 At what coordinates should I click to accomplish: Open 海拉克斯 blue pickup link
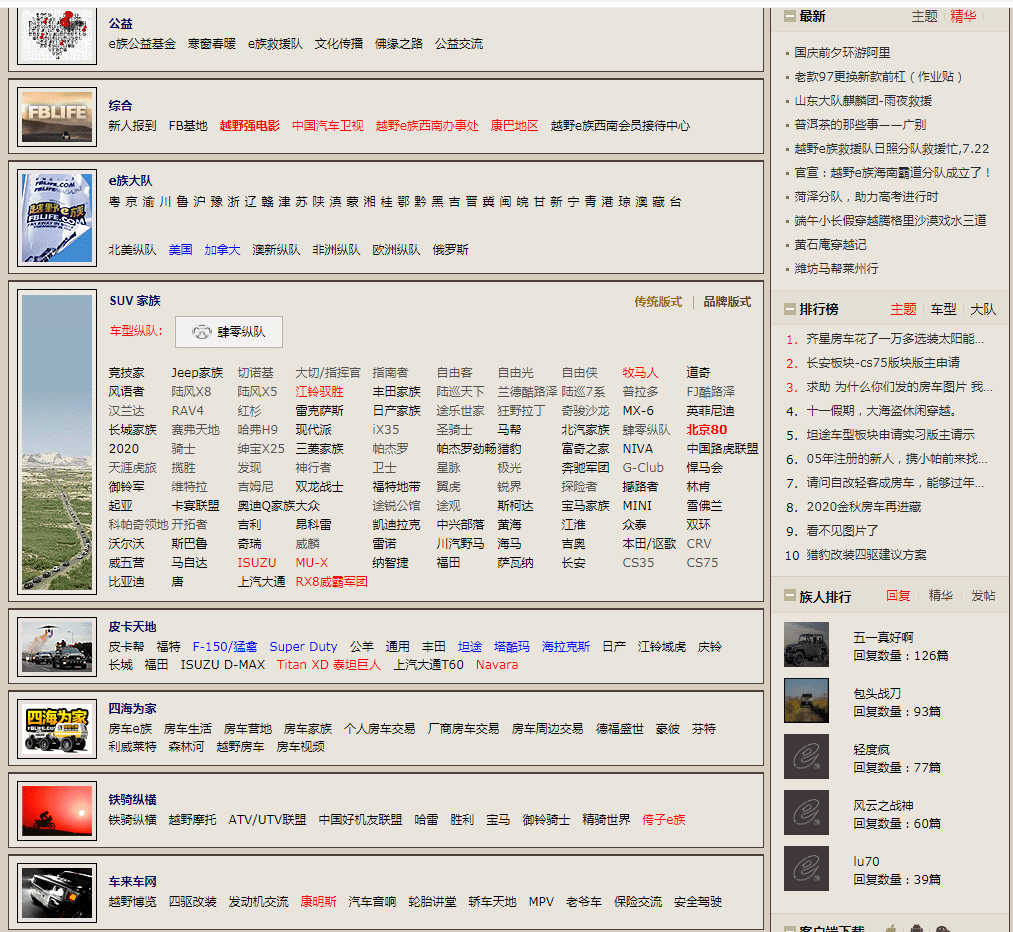click(565, 647)
